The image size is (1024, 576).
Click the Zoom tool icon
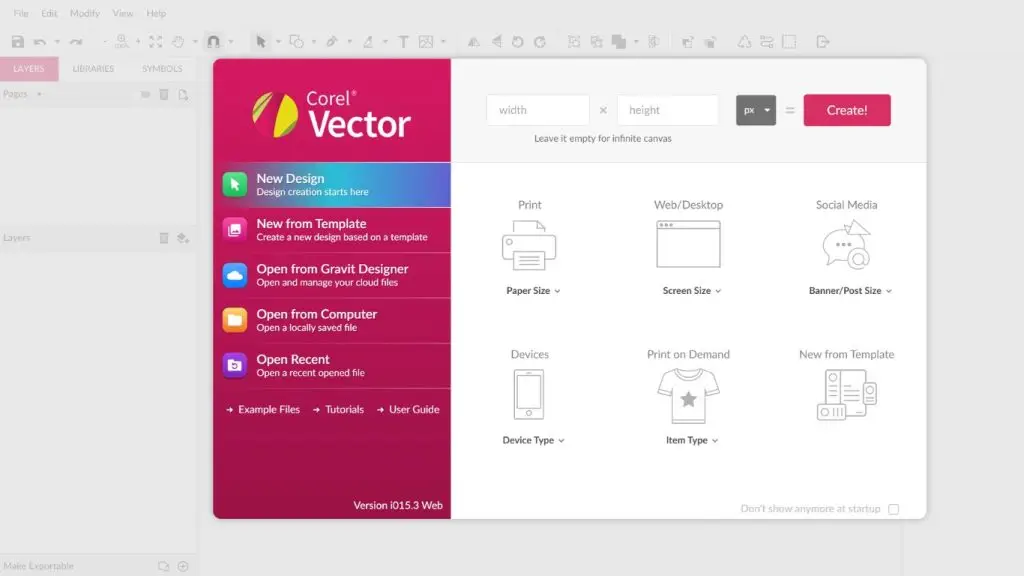[121, 42]
